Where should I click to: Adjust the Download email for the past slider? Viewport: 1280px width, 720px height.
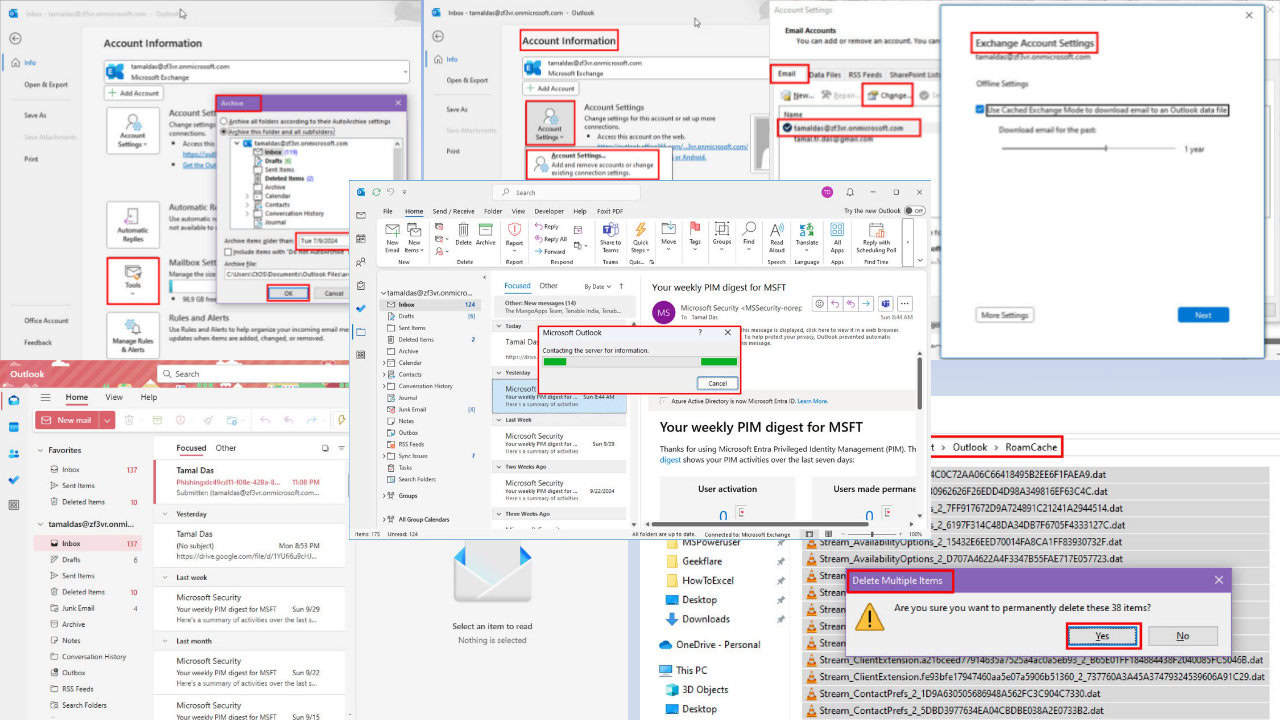tap(1106, 147)
